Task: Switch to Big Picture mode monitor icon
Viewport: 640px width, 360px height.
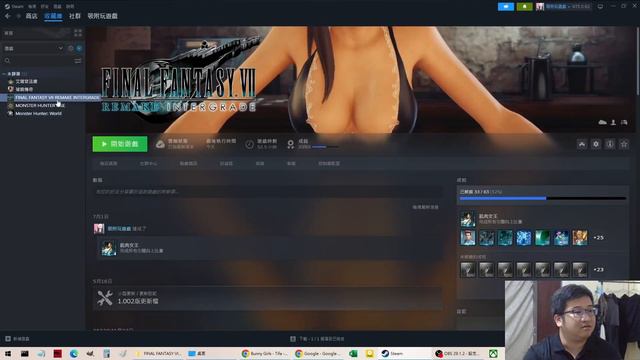Action: pyautogui.click(x=600, y=7)
